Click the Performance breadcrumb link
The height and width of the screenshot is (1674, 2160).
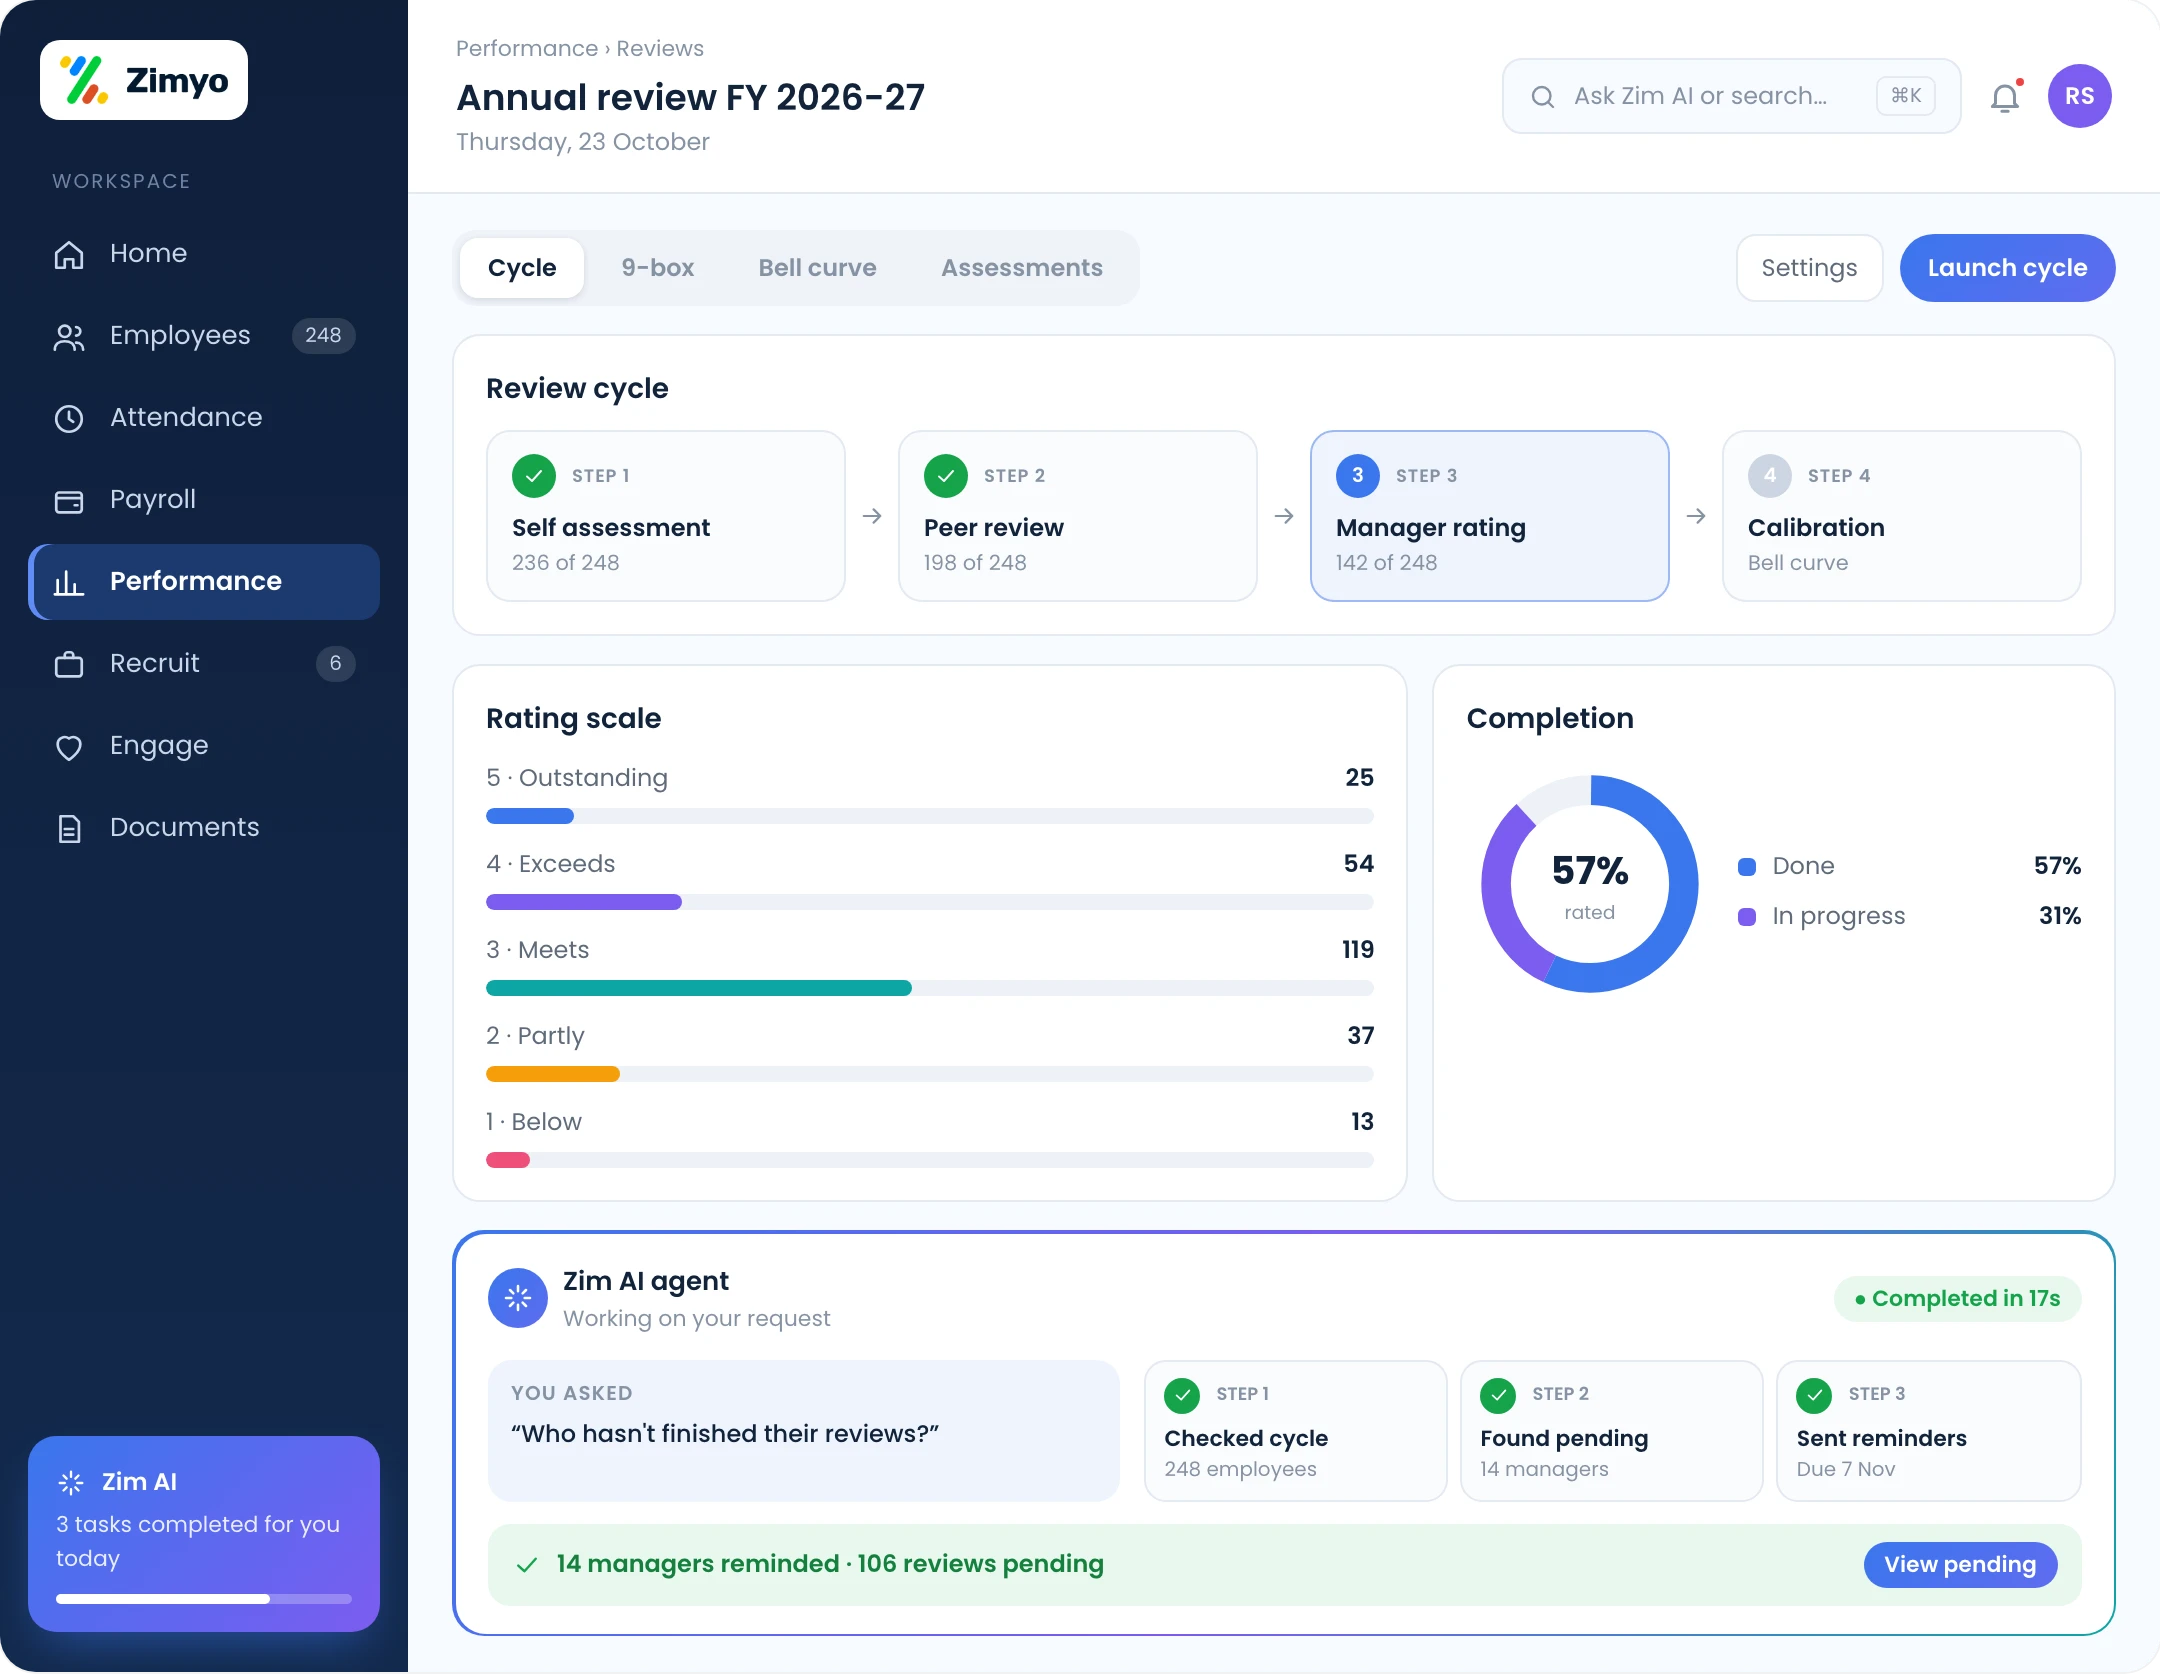(x=527, y=48)
